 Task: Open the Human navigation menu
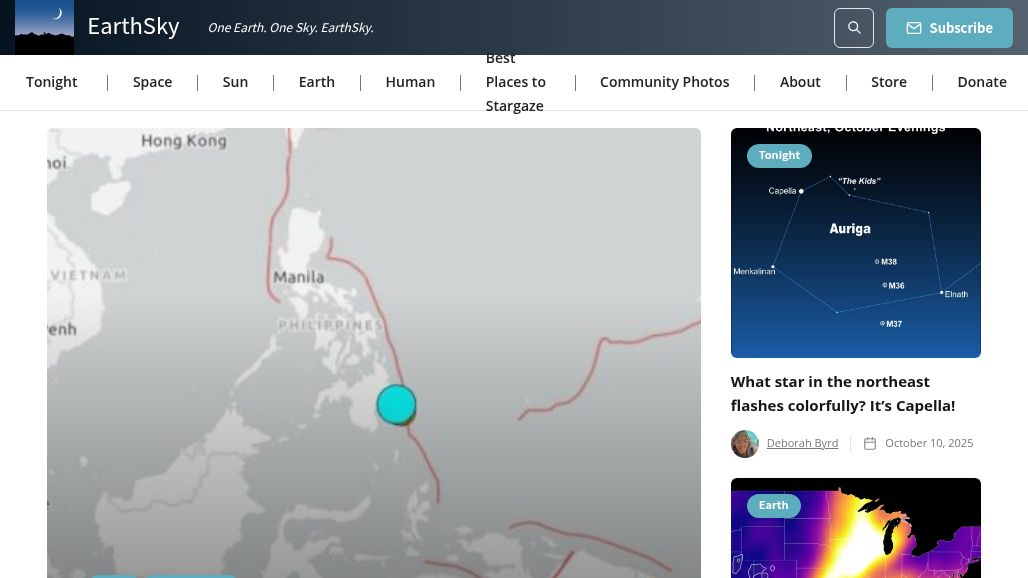pyautogui.click(x=410, y=82)
